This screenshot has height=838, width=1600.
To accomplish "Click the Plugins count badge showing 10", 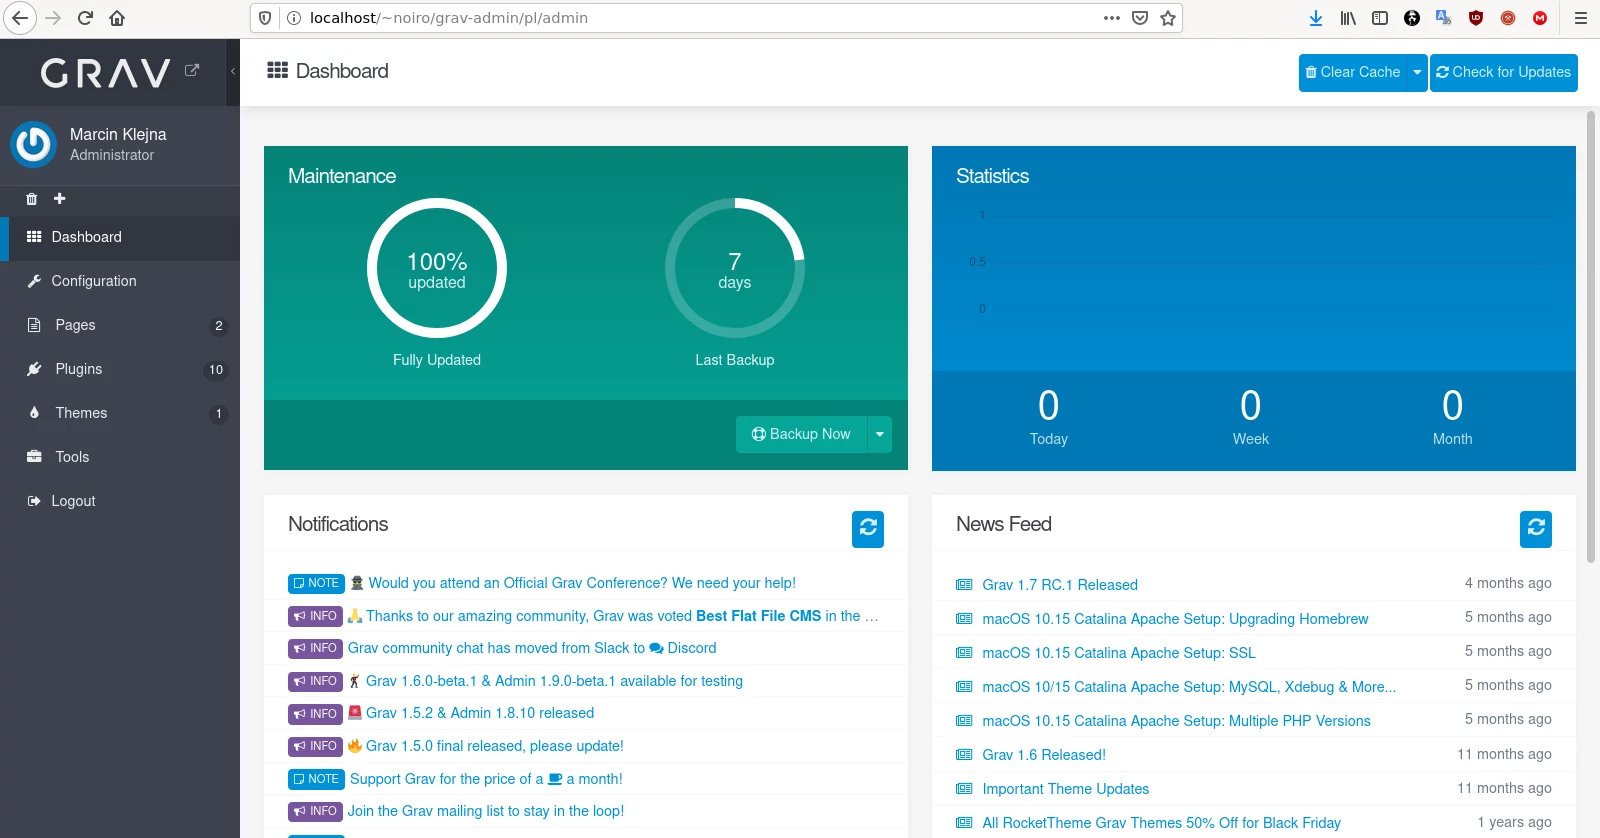I will point(216,370).
